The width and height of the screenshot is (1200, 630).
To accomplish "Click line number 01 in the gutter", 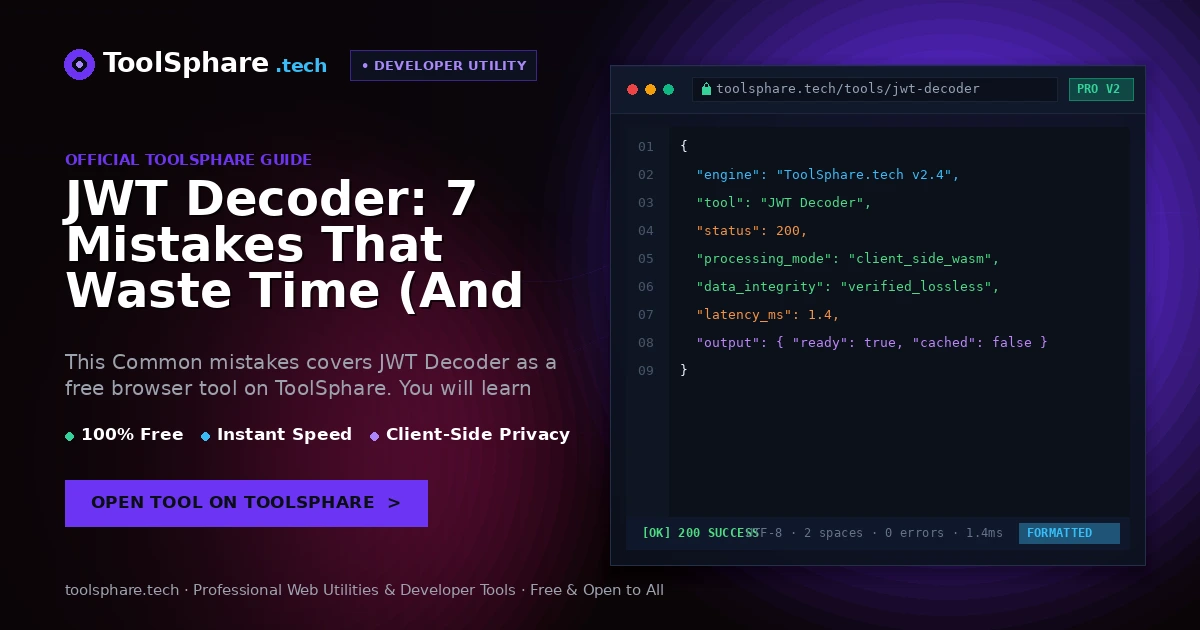I will click(646, 146).
